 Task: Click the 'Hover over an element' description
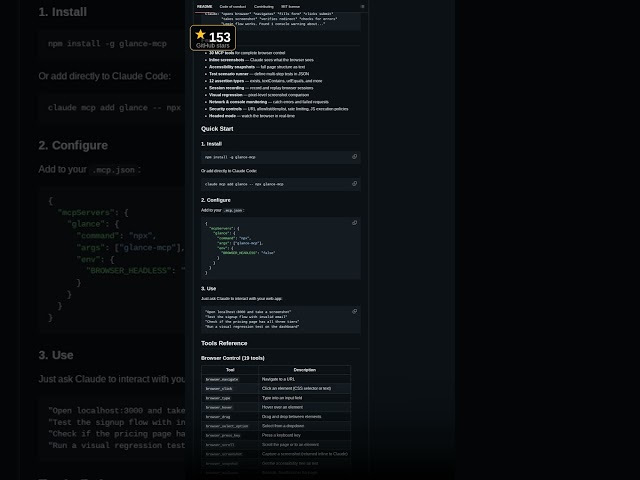point(282,407)
